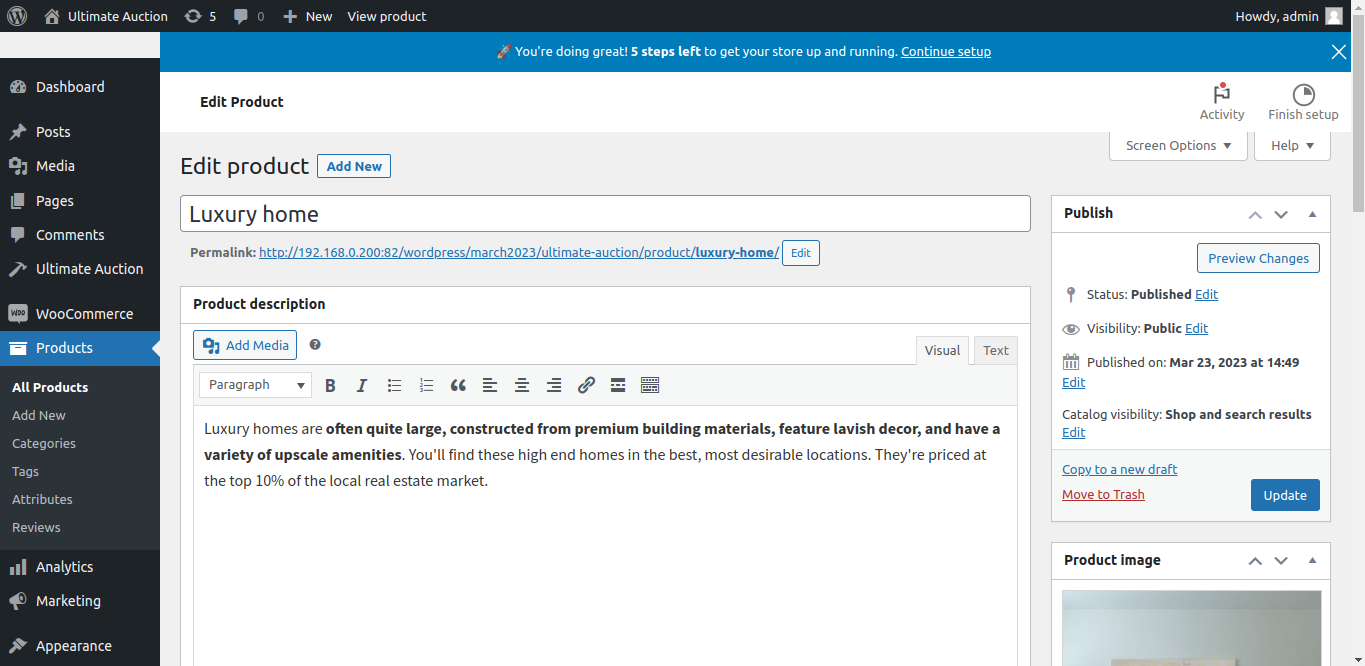Image resolution: width=1365 pixels, height=666 pixels.
Task: Open Categories under Products
Action: coord(44,443)
